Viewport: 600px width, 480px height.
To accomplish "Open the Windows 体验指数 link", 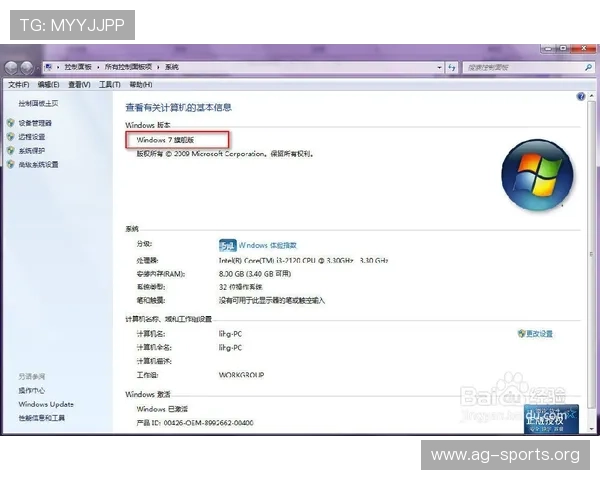I will 267,245.
